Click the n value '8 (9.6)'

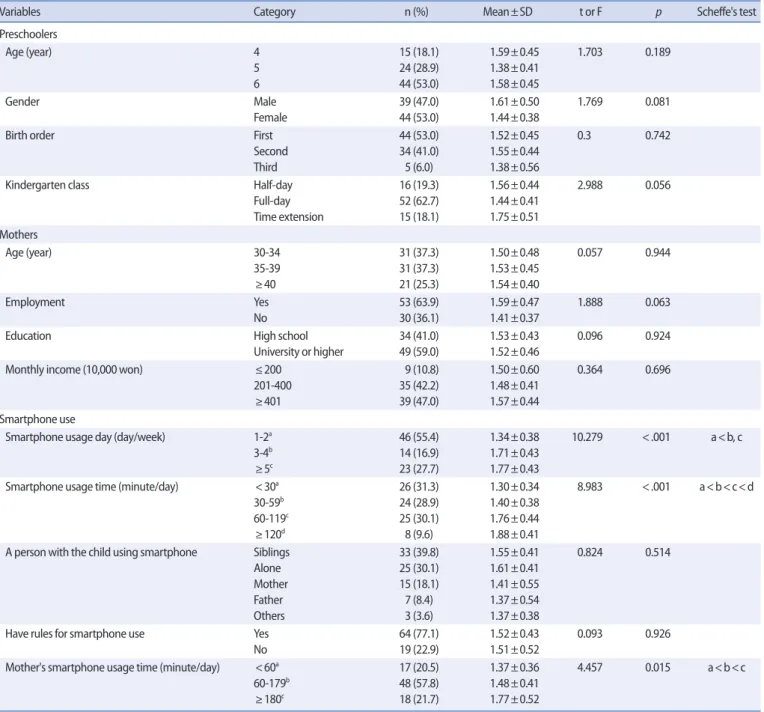click(x=419, y=535)
